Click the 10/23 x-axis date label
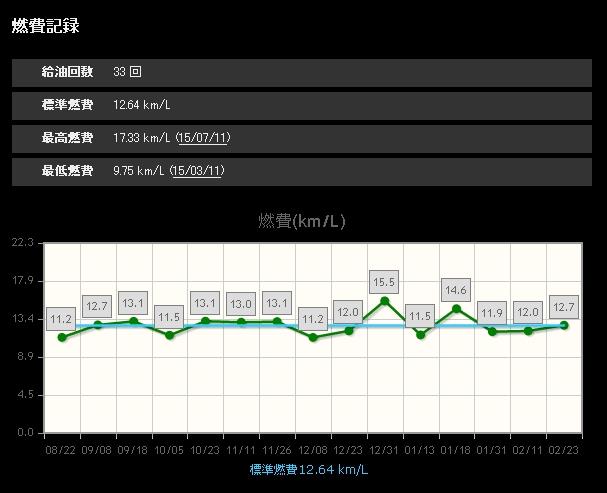Viewport: 607px width, 493px height. (205, 450)
